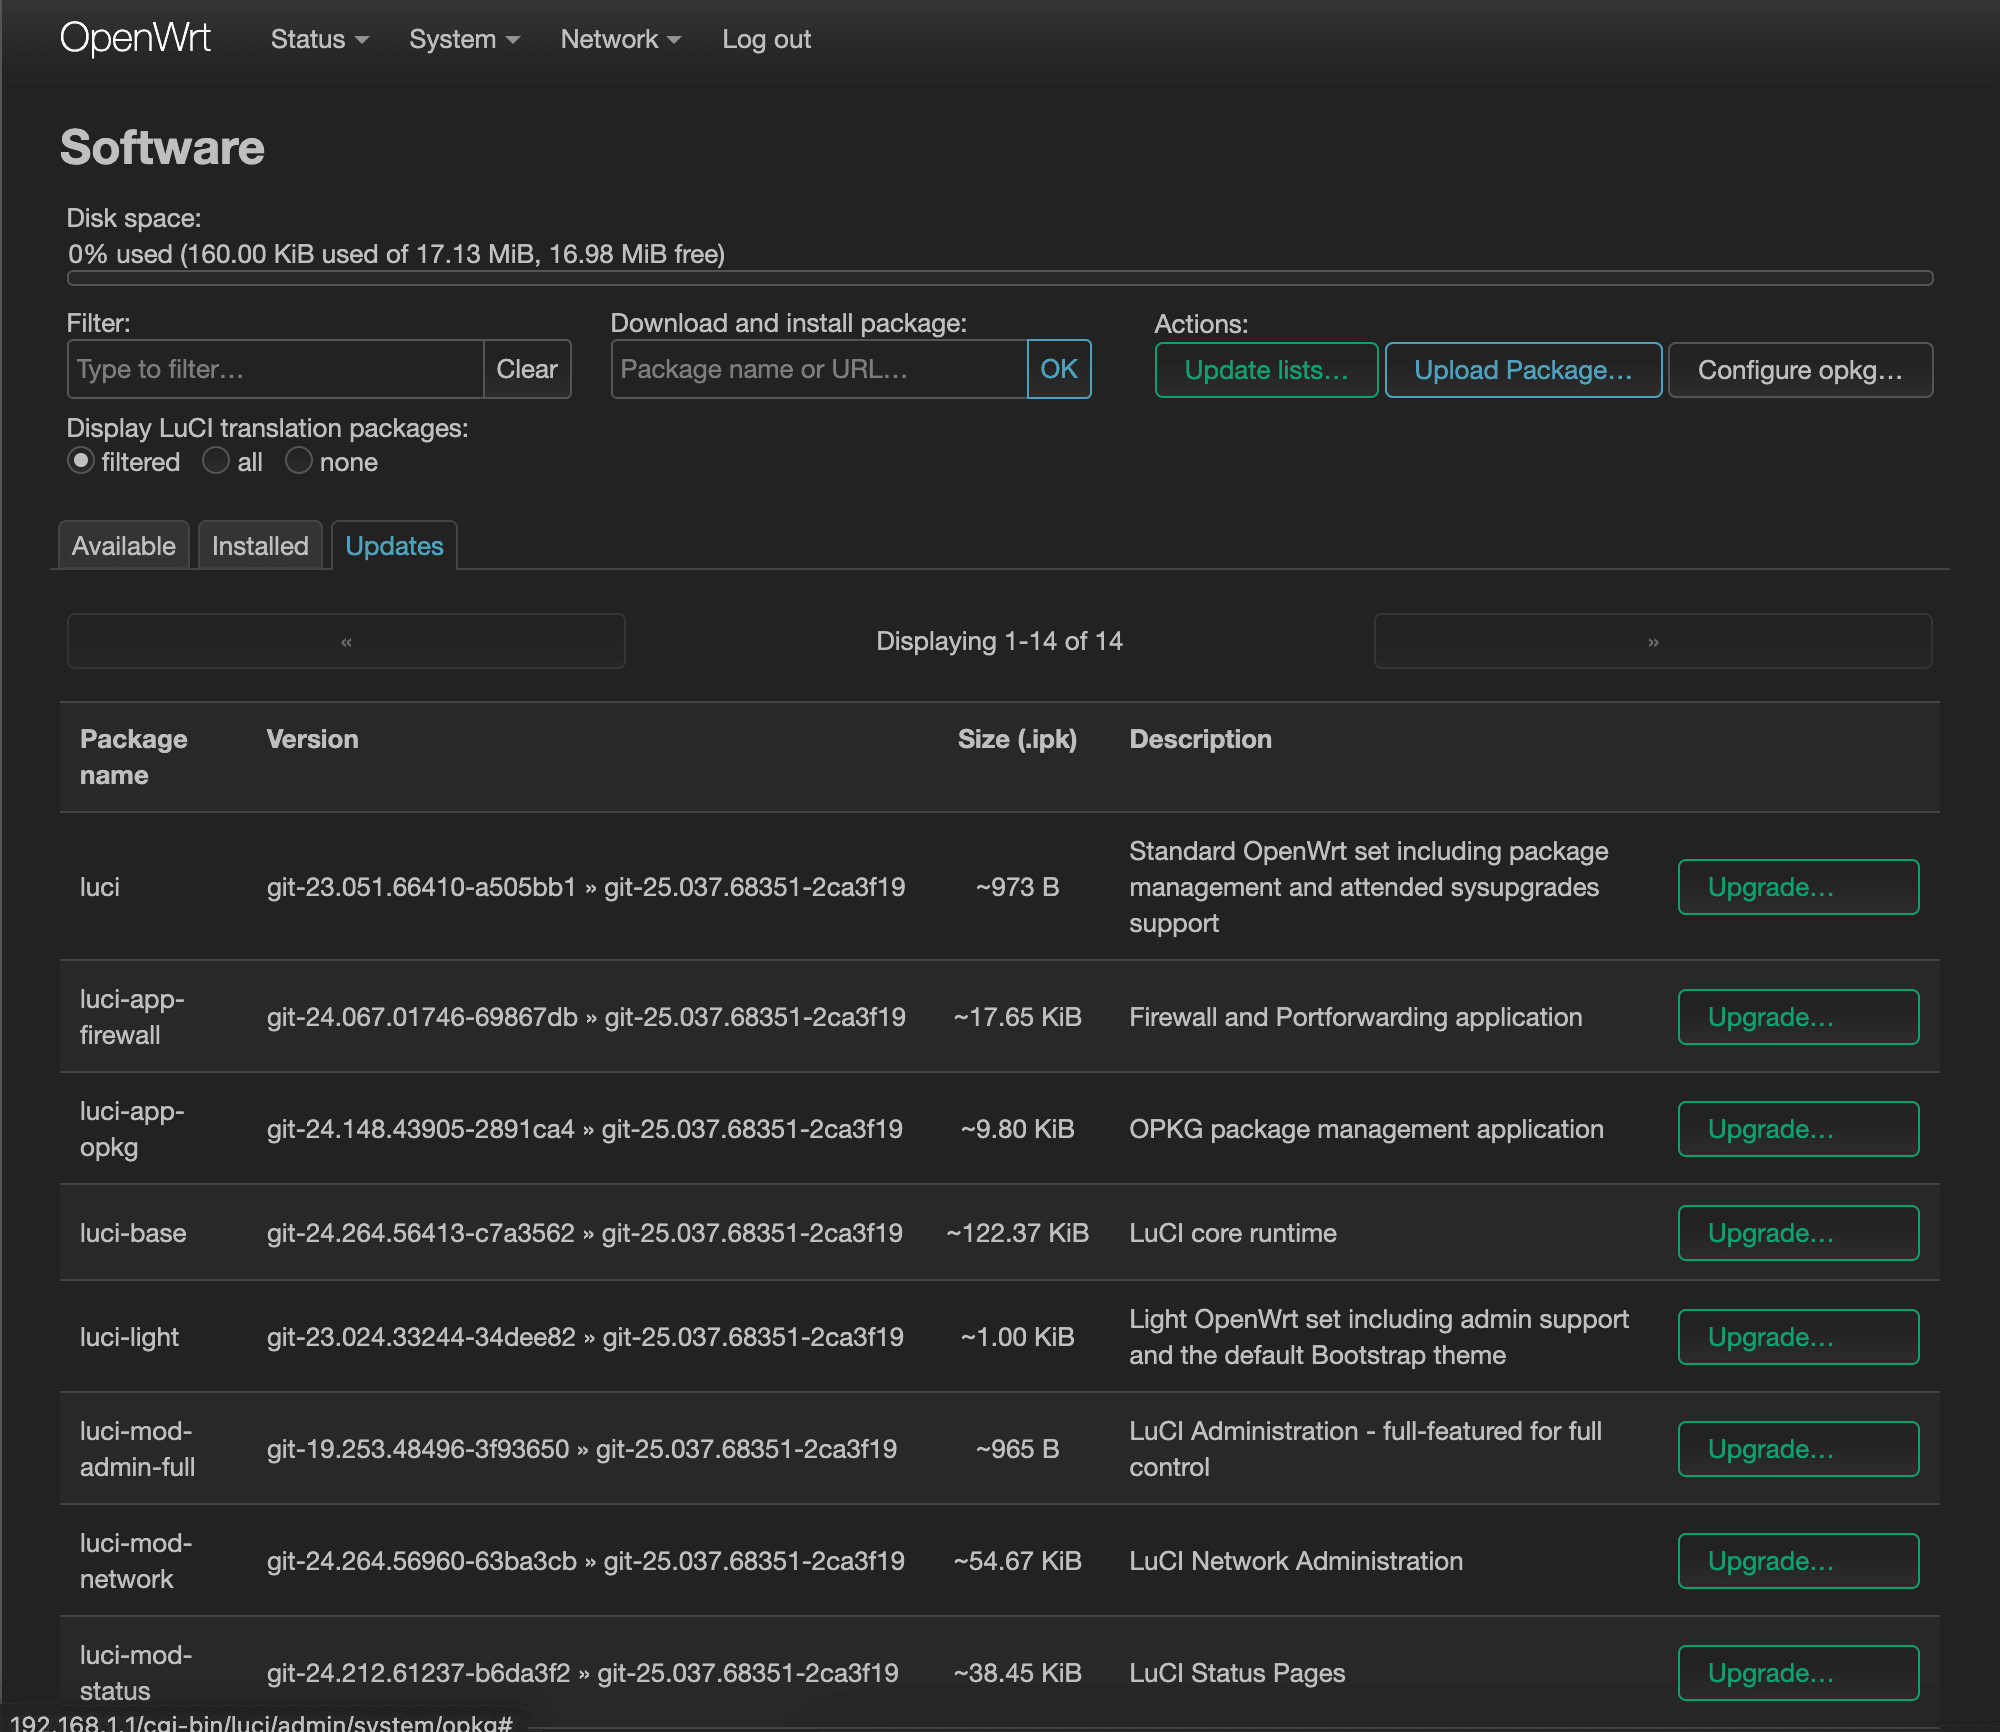Viewport: 2000px width, 1732px height.
Task: Click the 'Size (.ipk)' column header
Action: [1017, 739]
